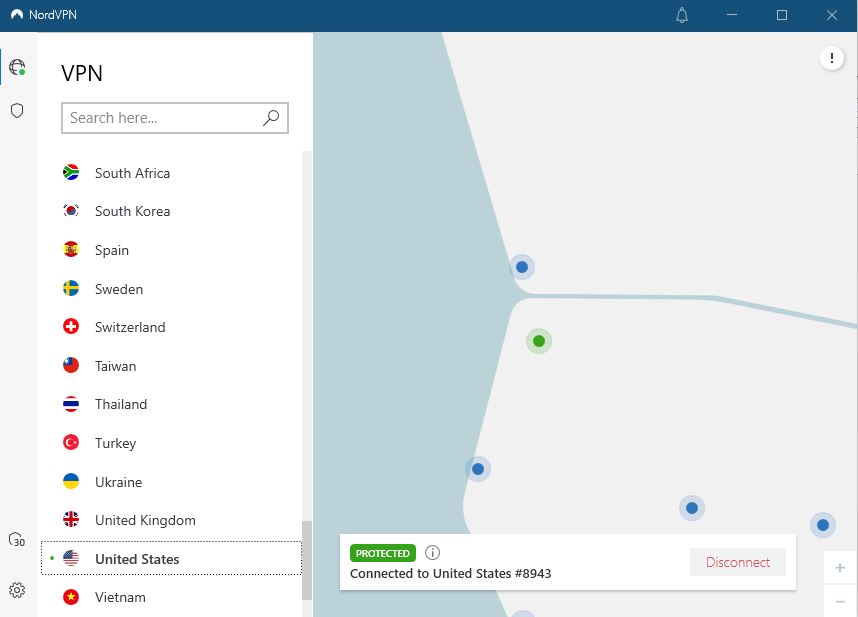Select Sweden in the country list
The height and width of the screenshot is (617, 858).
click(x=118, y=288)
